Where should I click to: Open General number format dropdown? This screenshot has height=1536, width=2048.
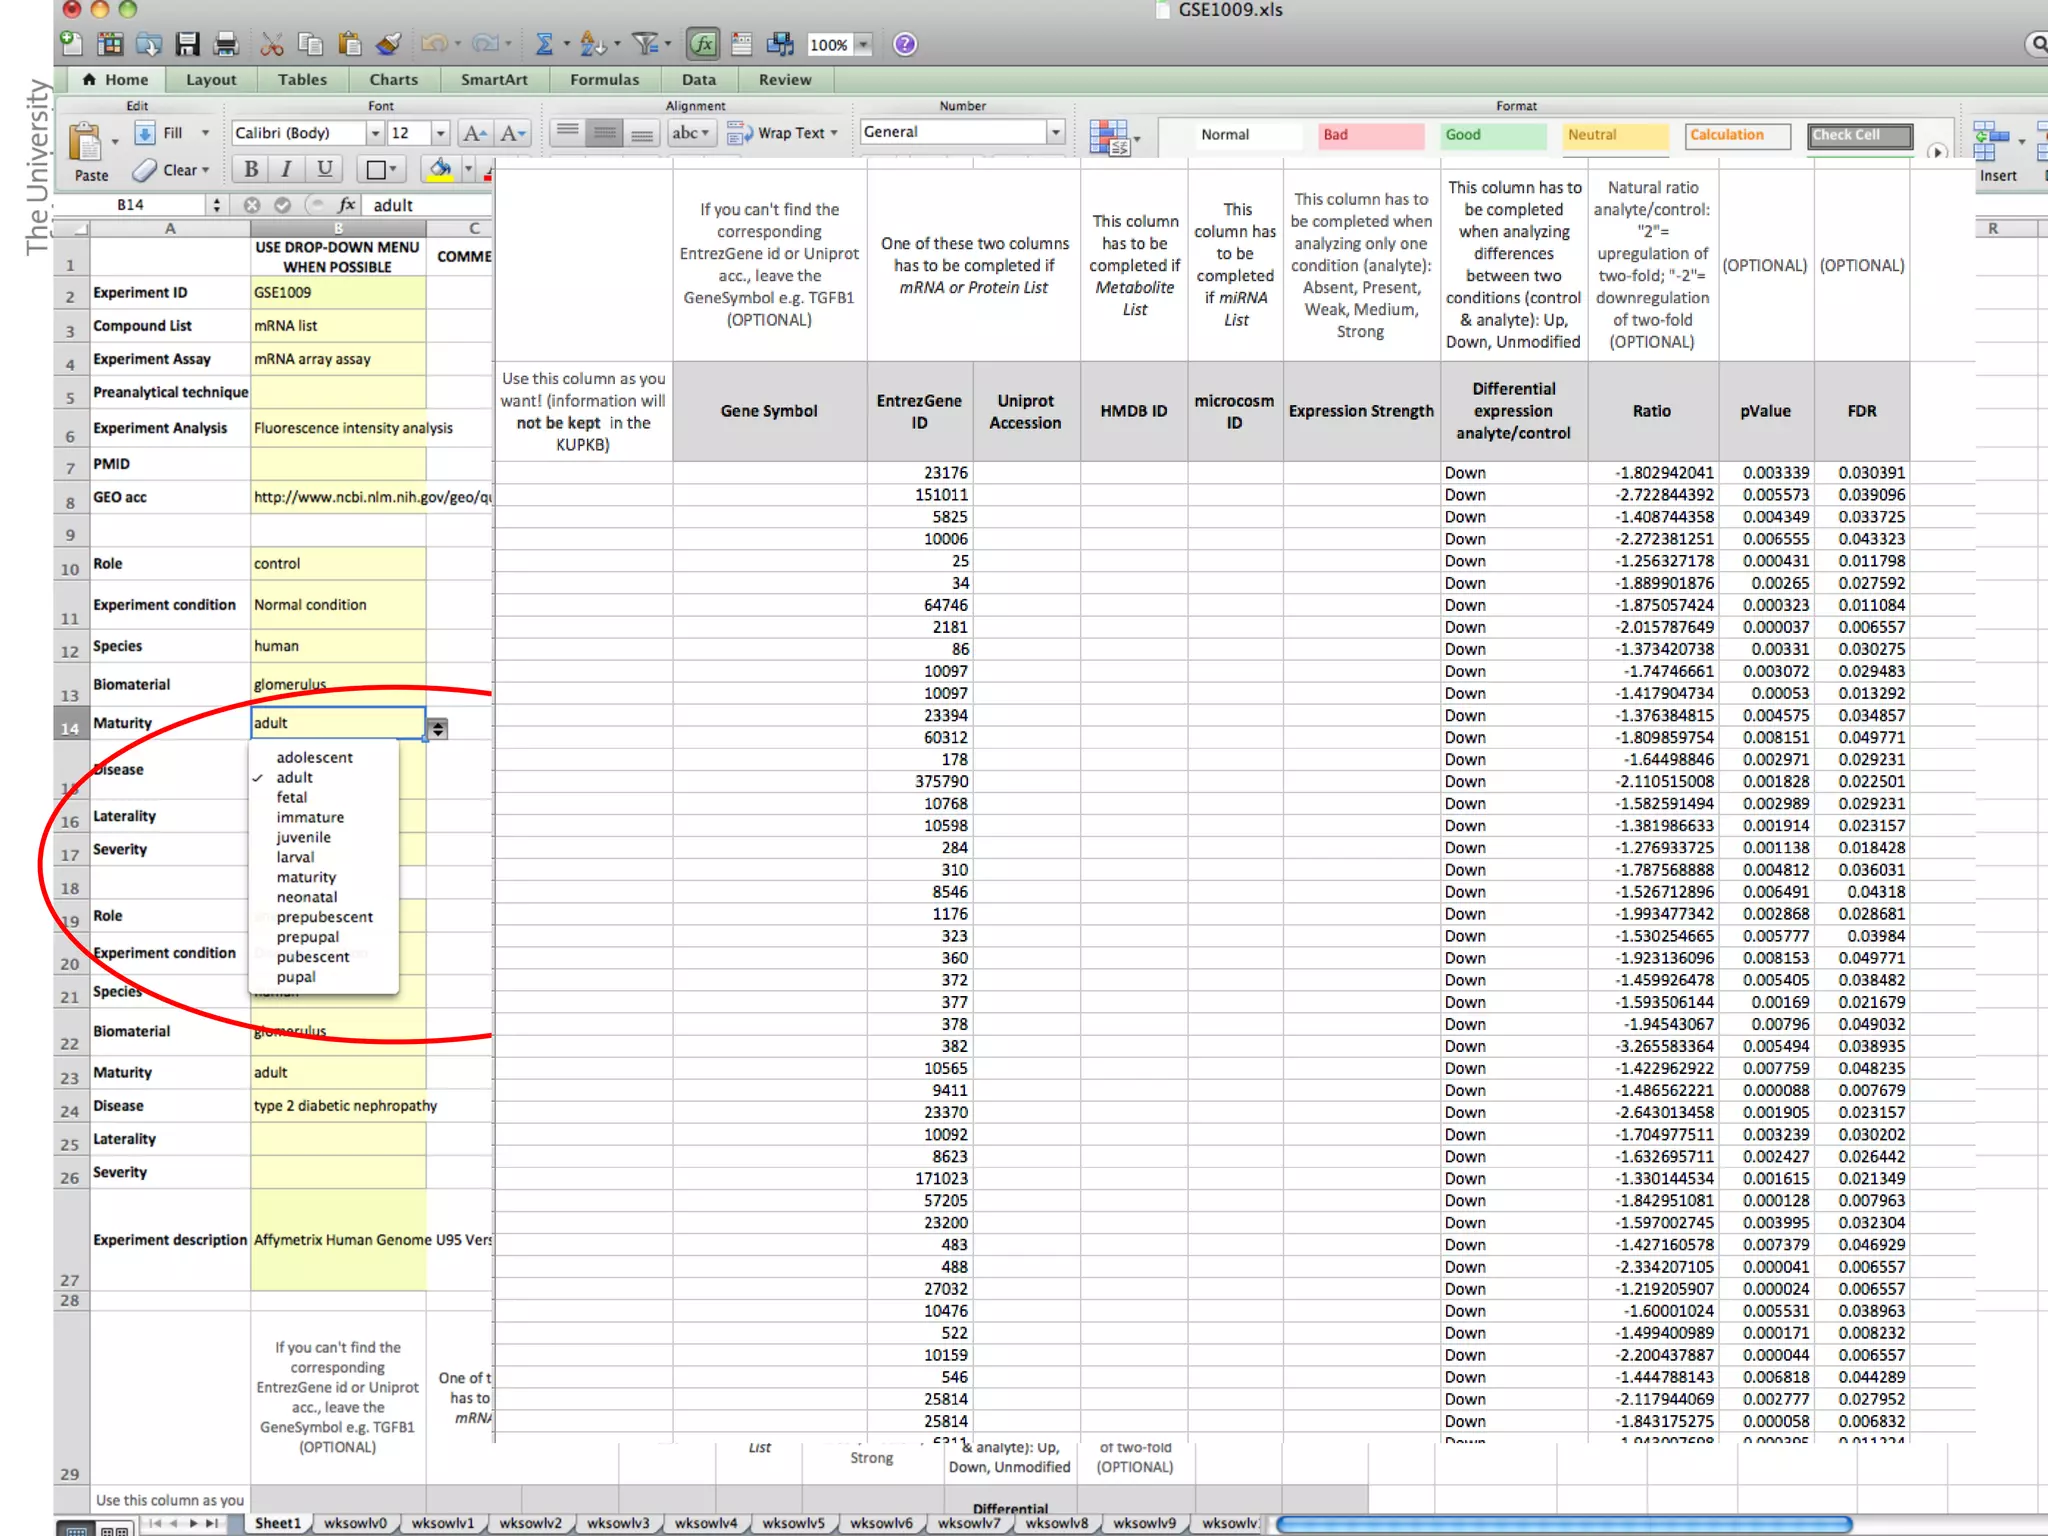[x=1055, y=132]
